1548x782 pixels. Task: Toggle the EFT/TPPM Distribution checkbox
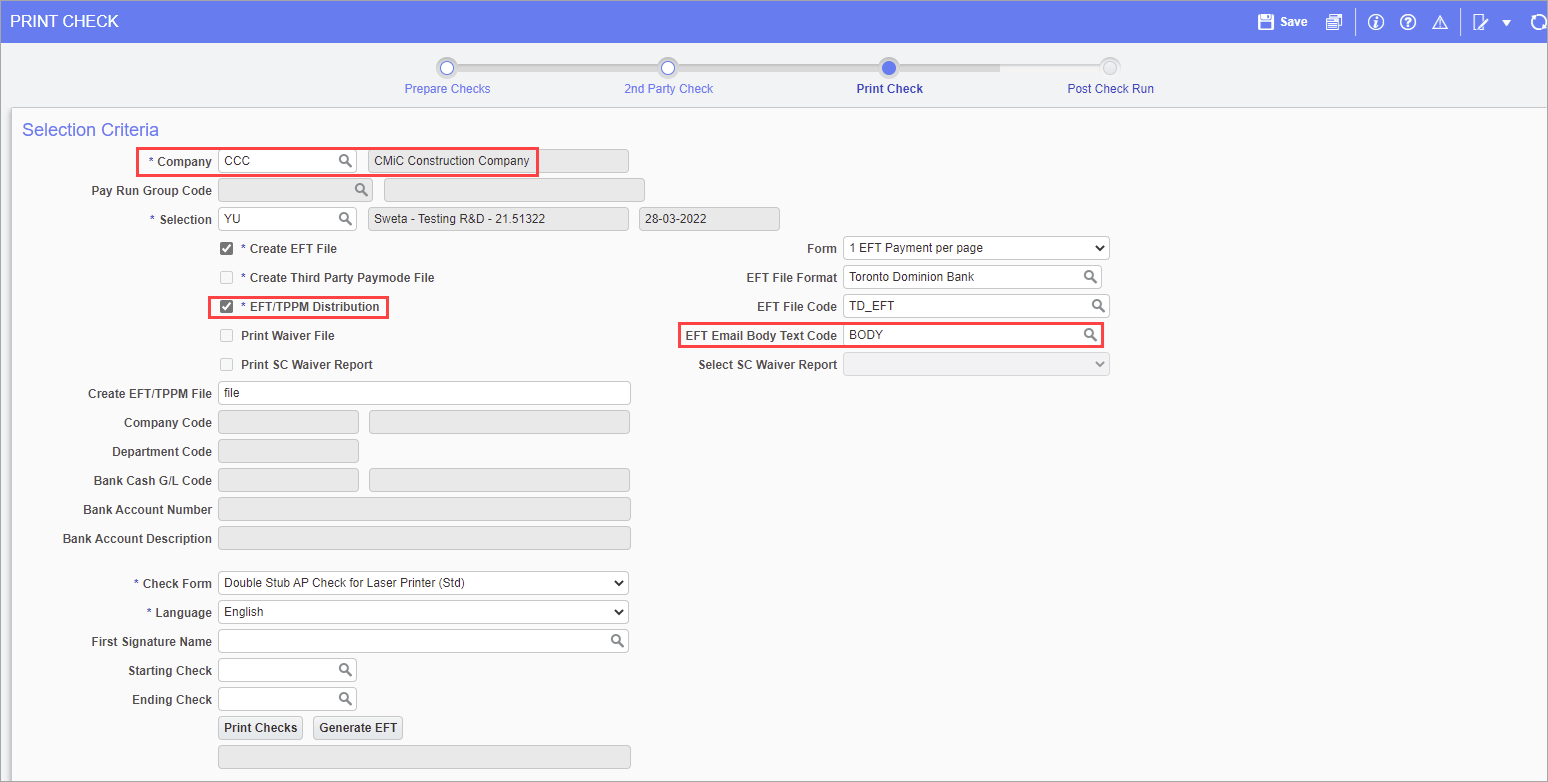[226, 306]
